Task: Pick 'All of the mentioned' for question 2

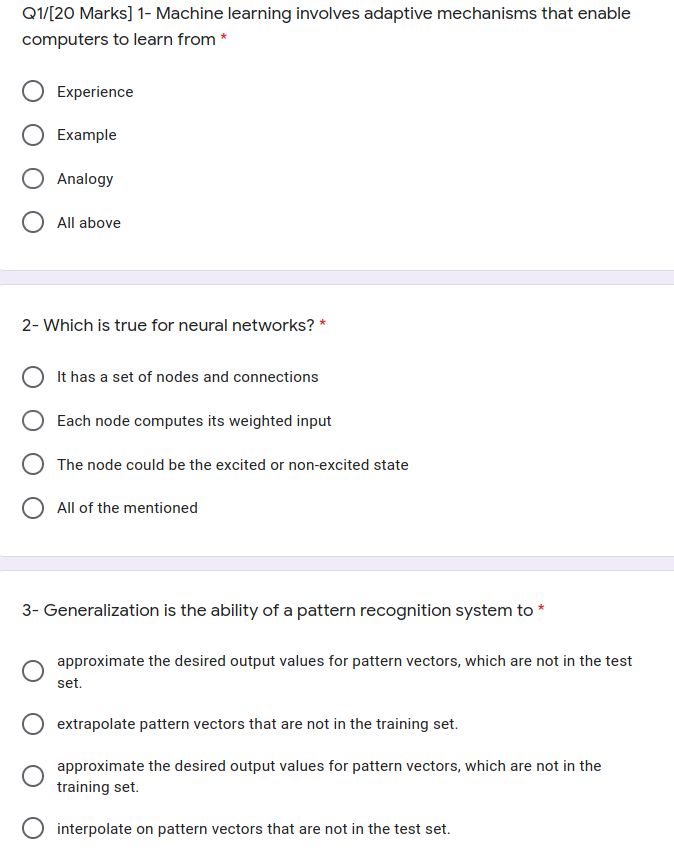Action: pos(33,508)
